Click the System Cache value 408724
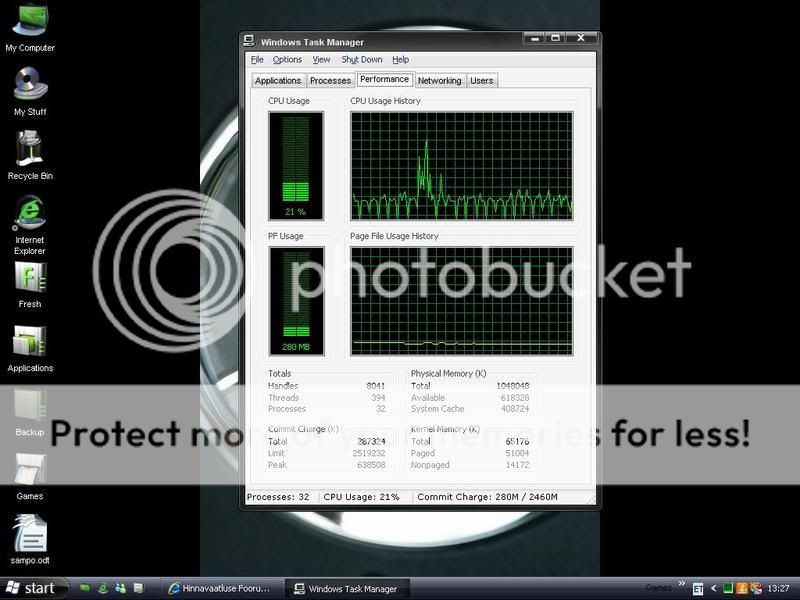Viewport: 800px width, 600px height. [515, 409]
